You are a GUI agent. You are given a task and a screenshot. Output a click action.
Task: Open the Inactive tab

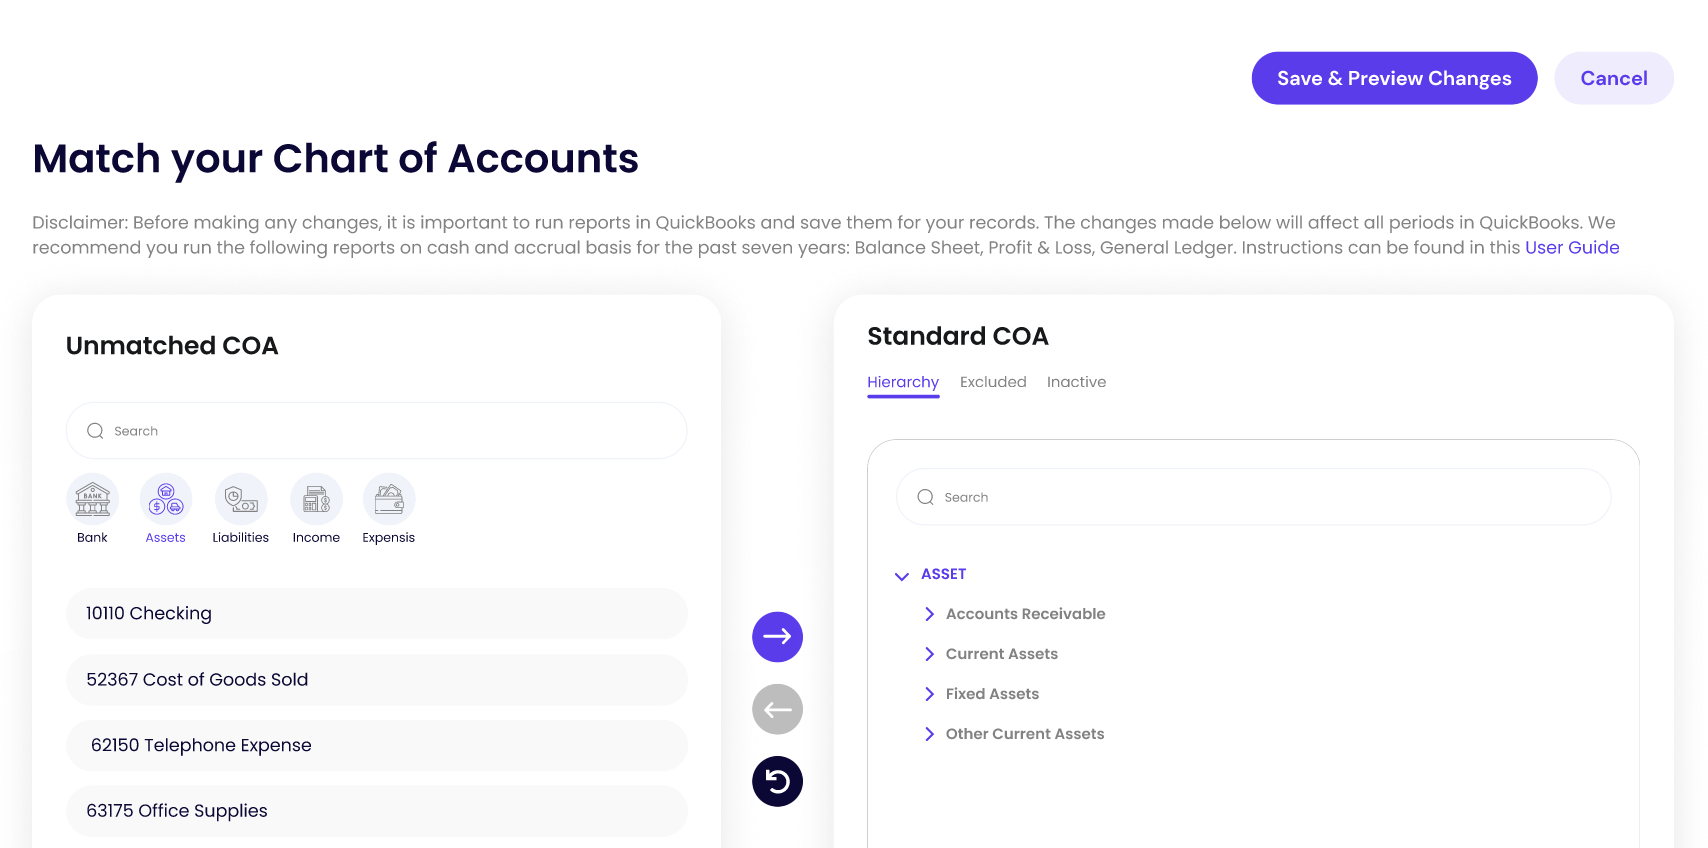coord(1076,382)
